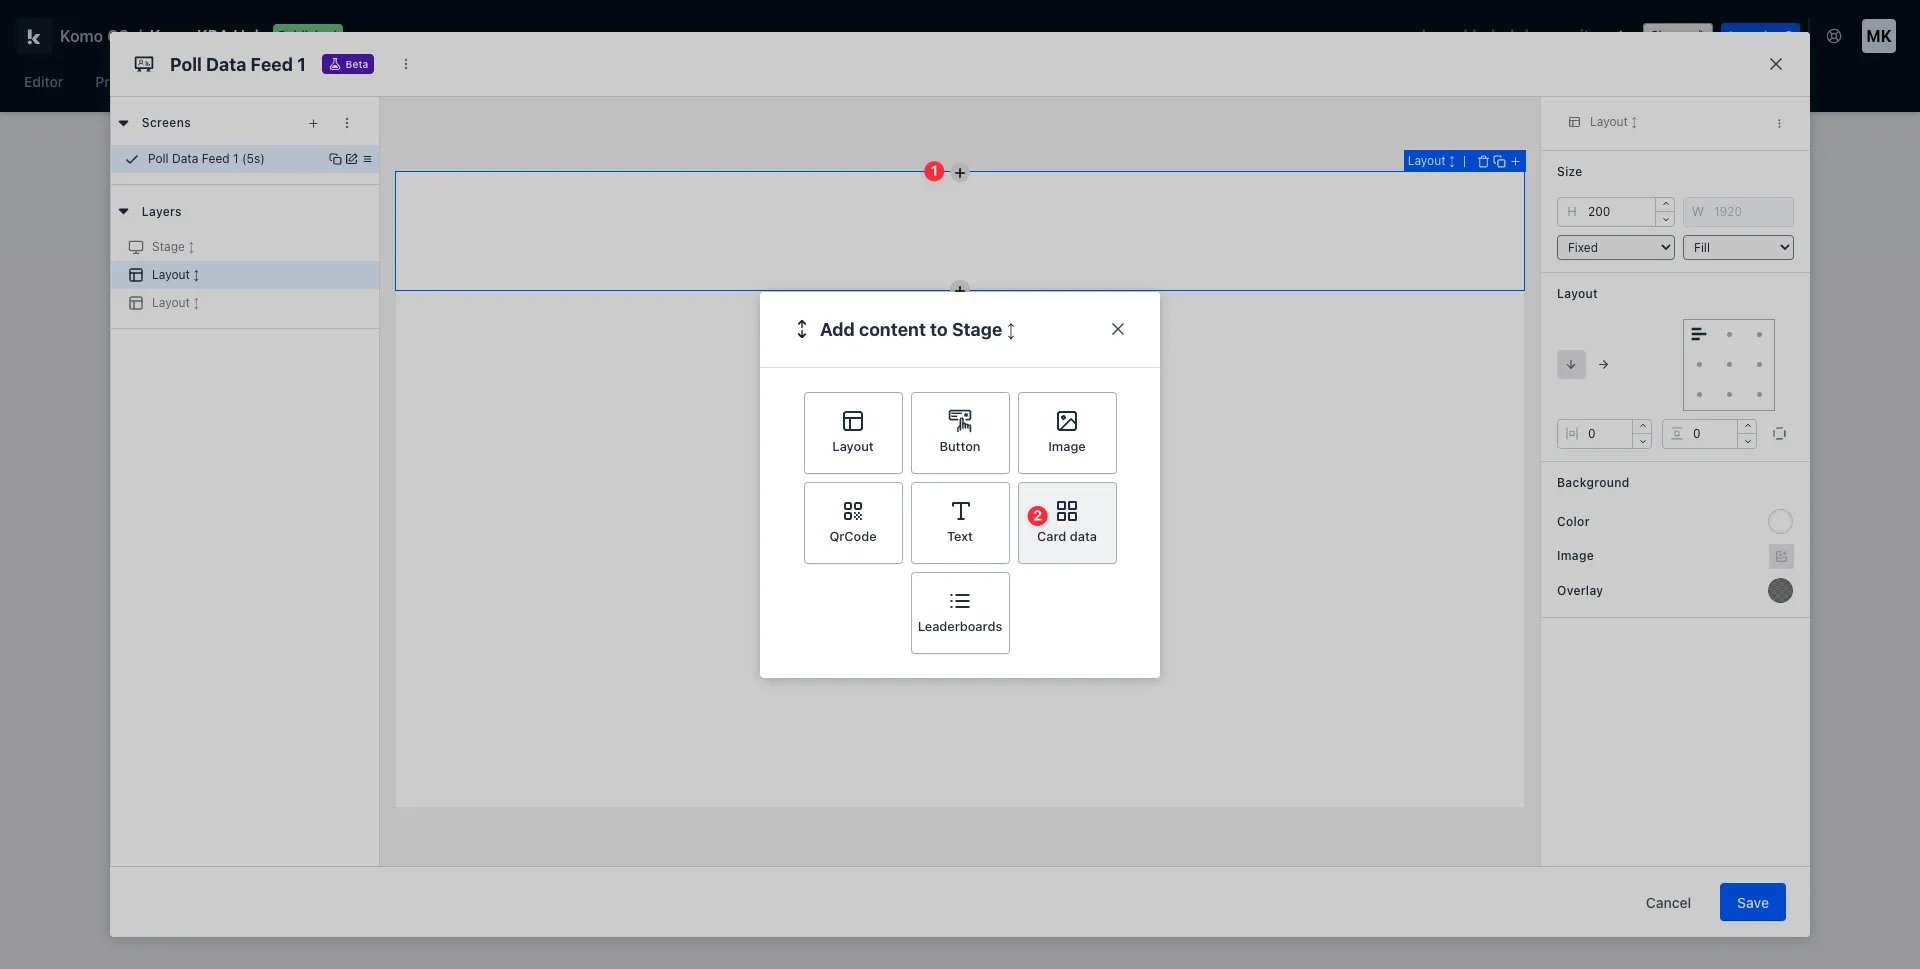Choose a background Image
1920x969 pixels.
[x=1781, y=556]
